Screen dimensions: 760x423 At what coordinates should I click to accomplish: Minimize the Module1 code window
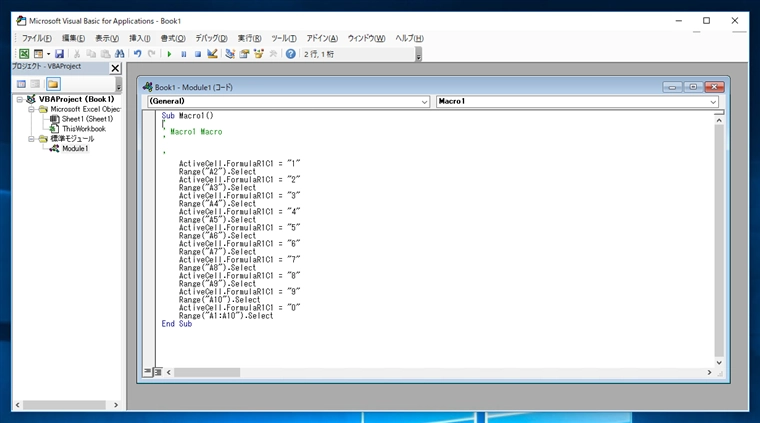(x=672, y=87)
